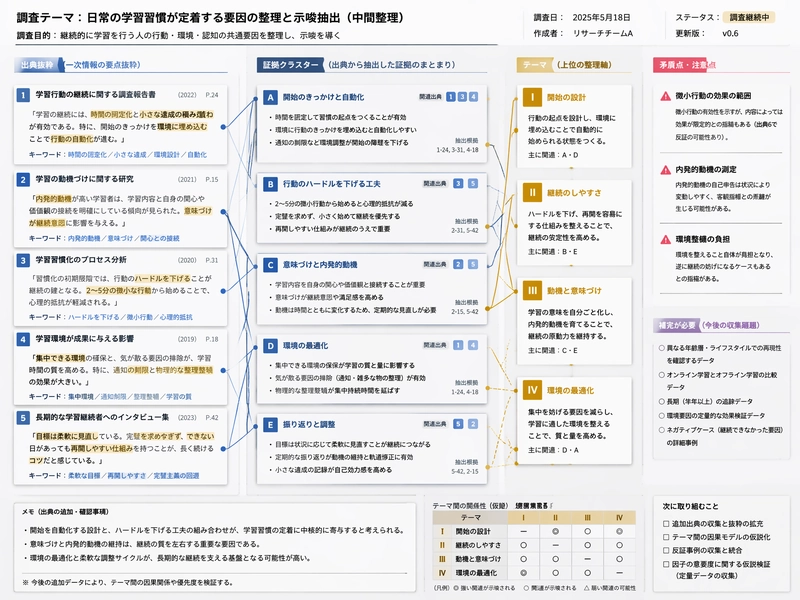Select the cluster badge C 意味づけと内発的動機
Viewport: 800px width, 600px height.
pyautogui.click(x=270, y=265)
